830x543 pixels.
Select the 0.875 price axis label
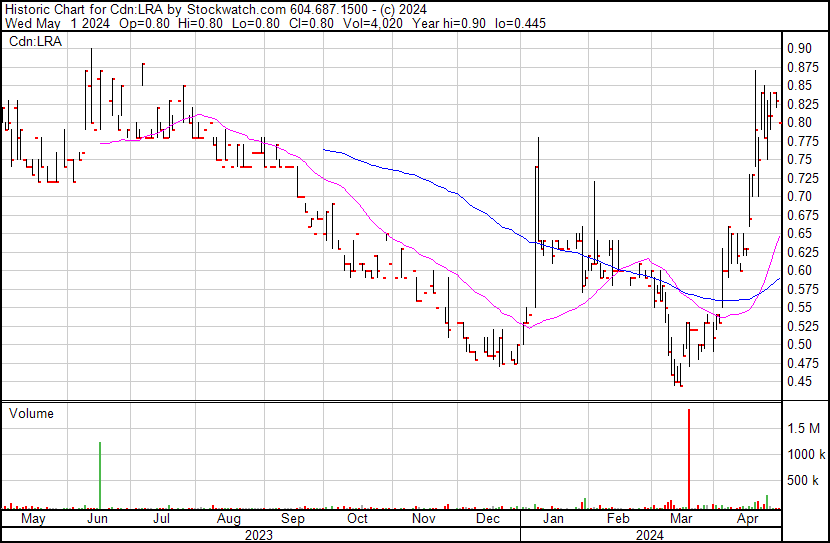(803, 67)
